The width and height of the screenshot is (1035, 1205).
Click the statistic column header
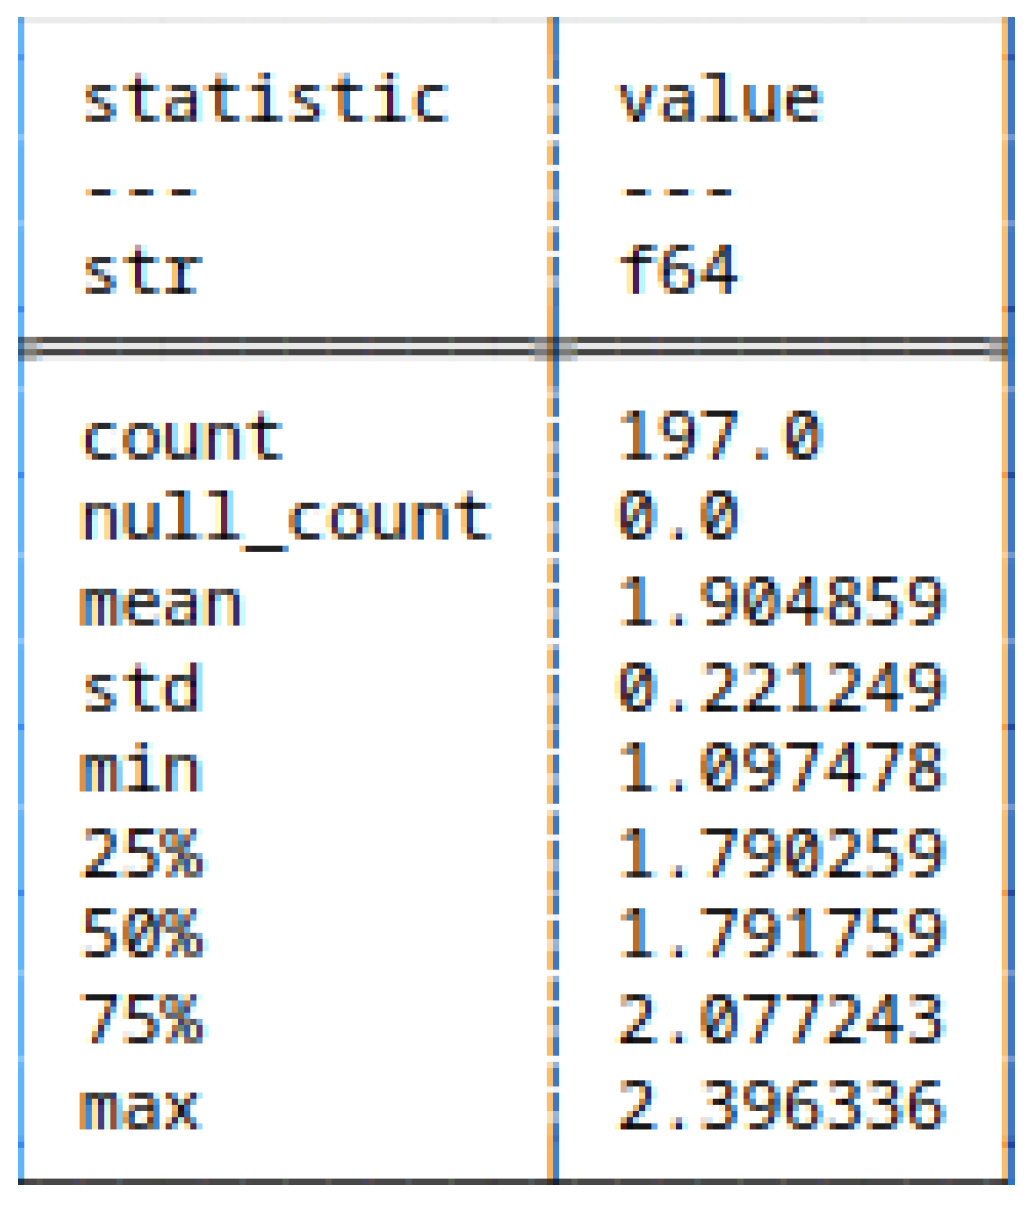click(x=265, y=100)
